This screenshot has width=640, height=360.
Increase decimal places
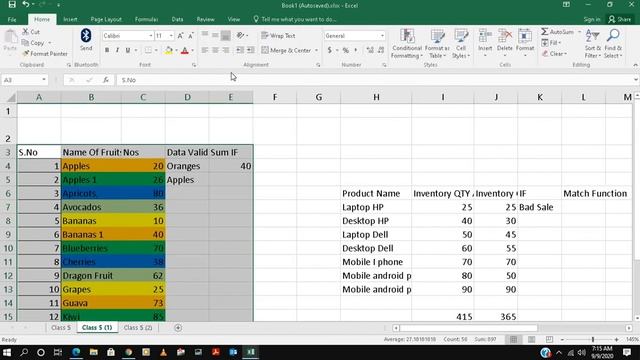tap(370, 50)
